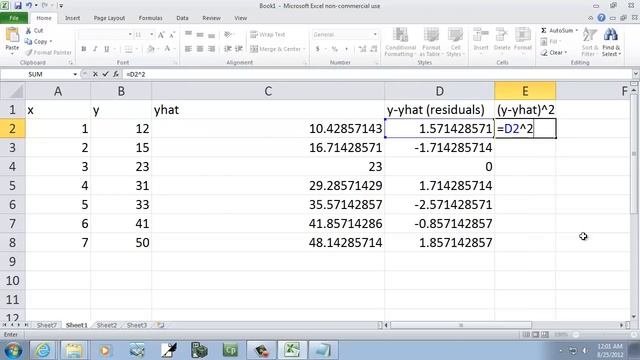Image resolution: width=640 pixels, height=360 pixels.
Task: Toggle Wrap Text
Action: click(267, 35)
